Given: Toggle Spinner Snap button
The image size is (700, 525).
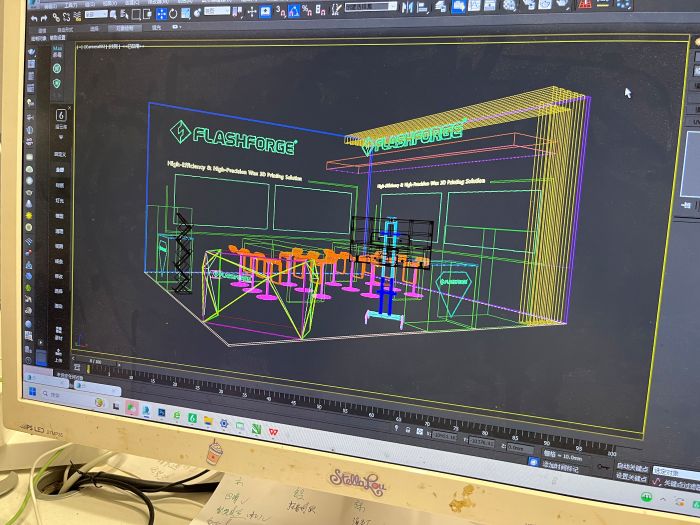Looking at the screenshot, I should coord(321,10).
